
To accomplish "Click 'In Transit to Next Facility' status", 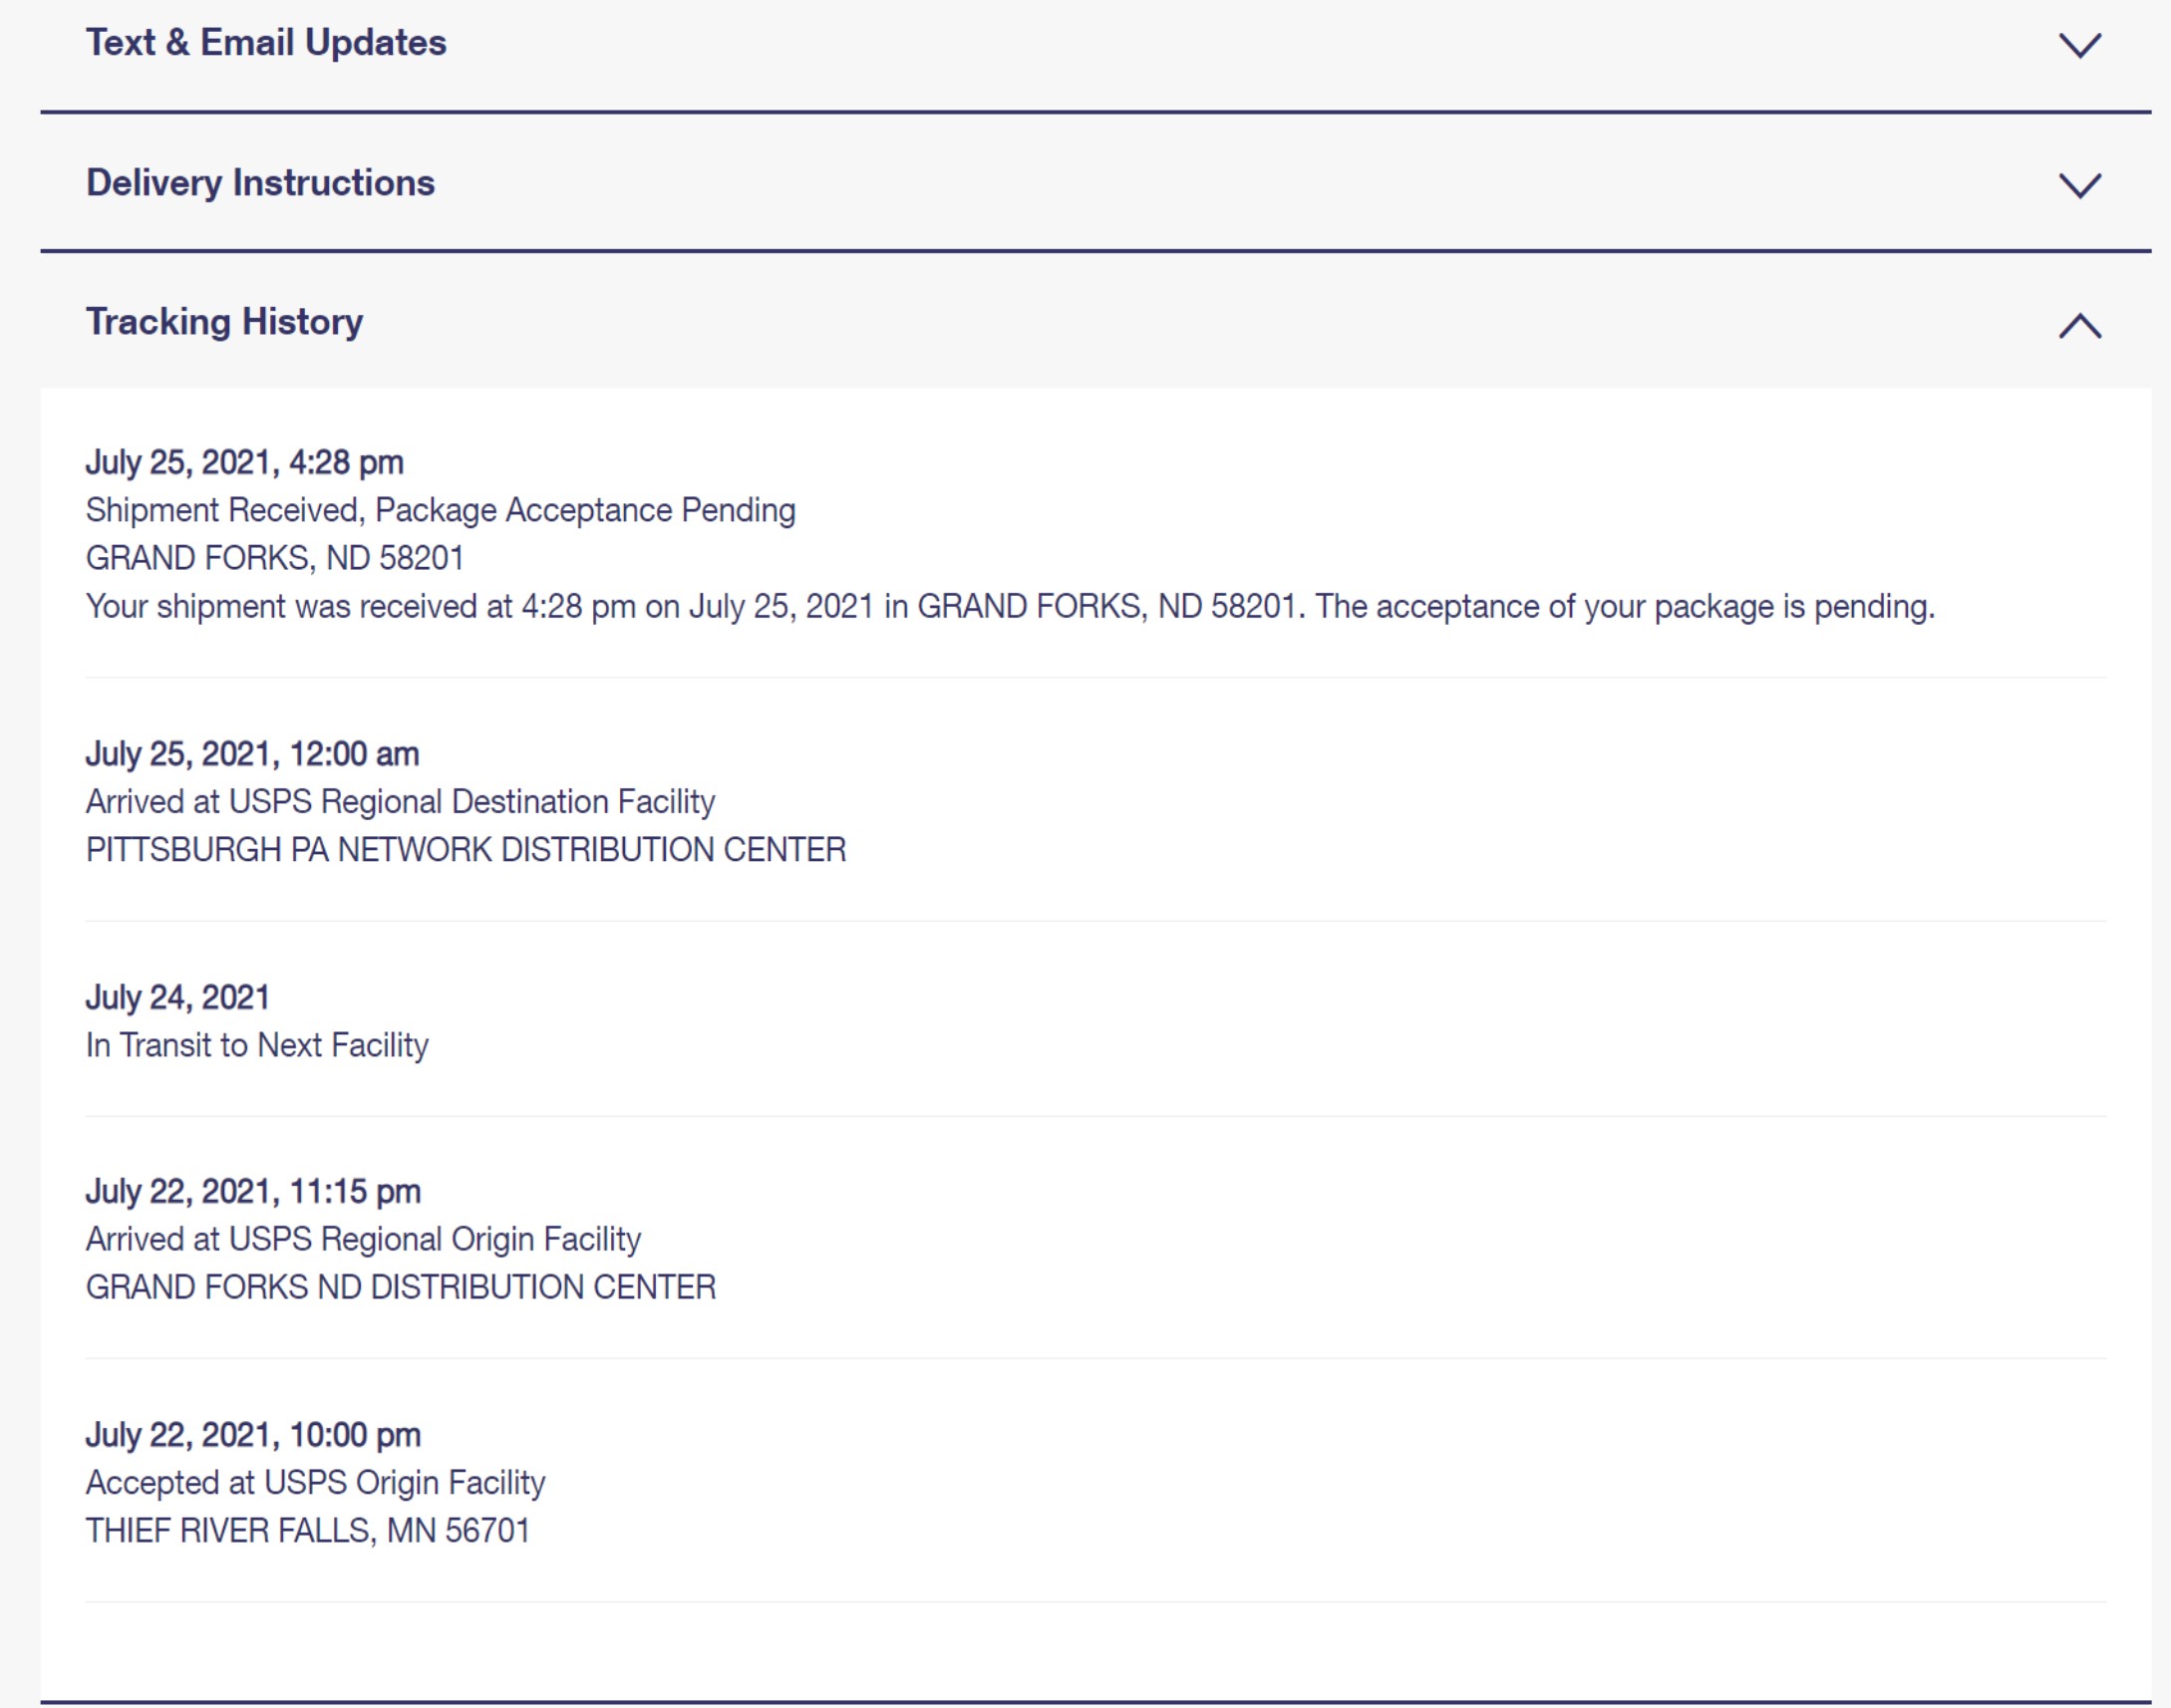I will click(x=257, y=1045).
